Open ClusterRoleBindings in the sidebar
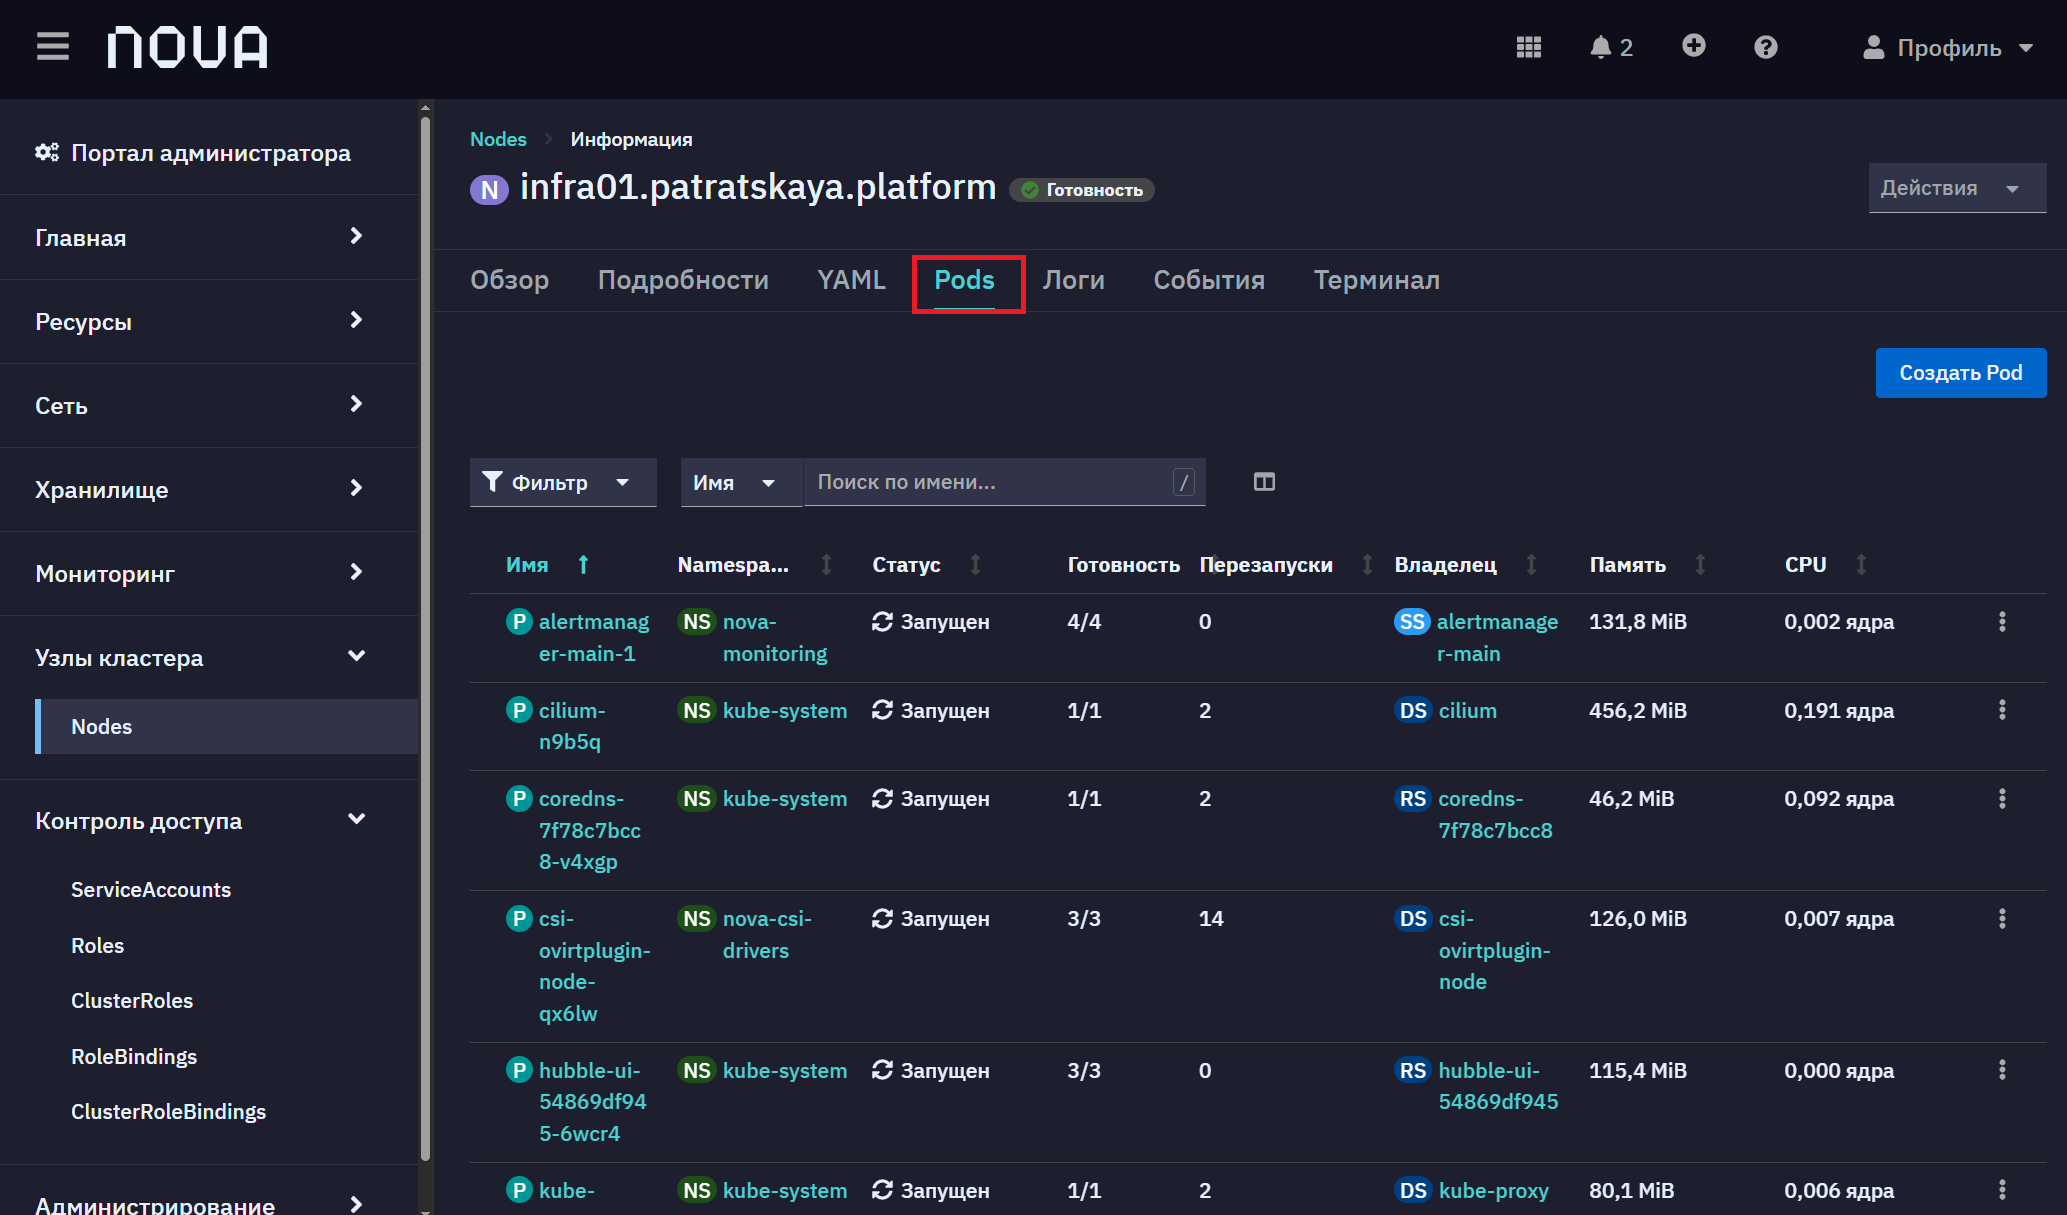This screenshot has height=1215, width=2067. tap(168, 1111)
